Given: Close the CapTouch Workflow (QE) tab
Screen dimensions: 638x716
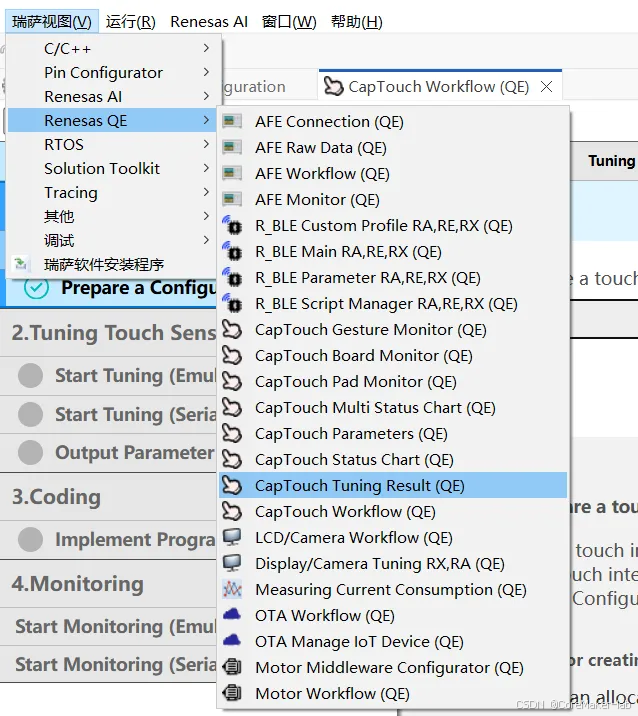Looking at the screenshot, I should (x=546, y=86).
